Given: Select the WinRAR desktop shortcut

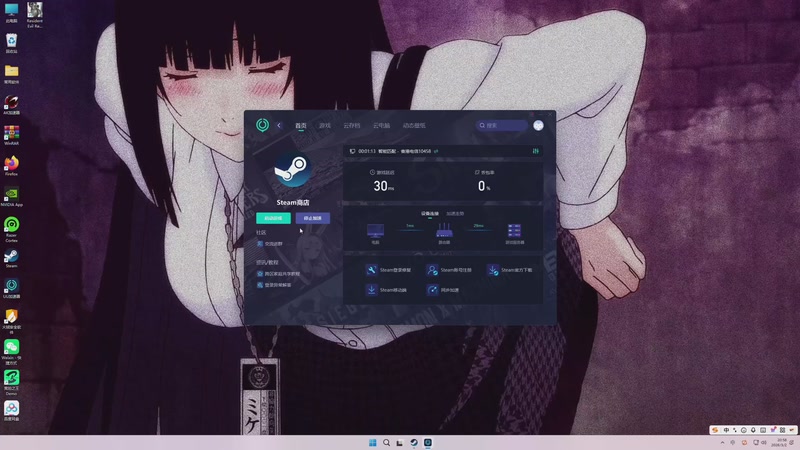Looking at the screenshot, I should tap(11, 136).
